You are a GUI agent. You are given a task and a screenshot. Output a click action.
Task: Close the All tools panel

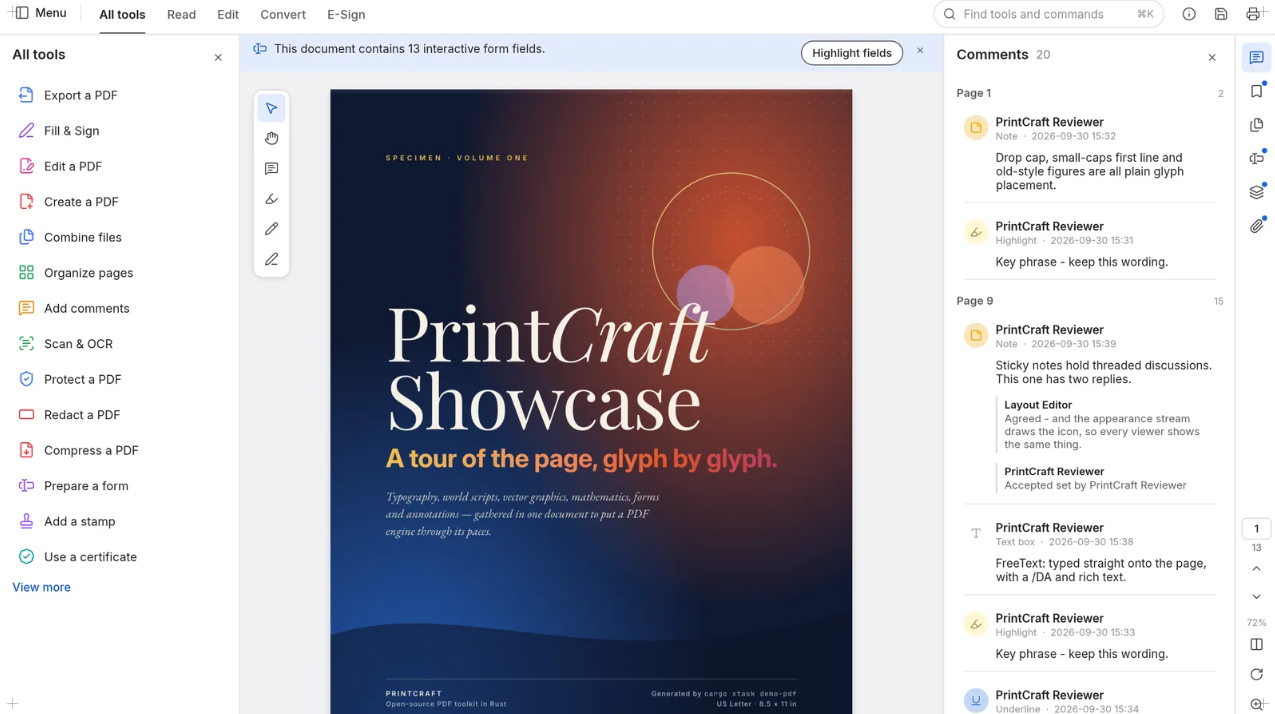click(218, 58)
